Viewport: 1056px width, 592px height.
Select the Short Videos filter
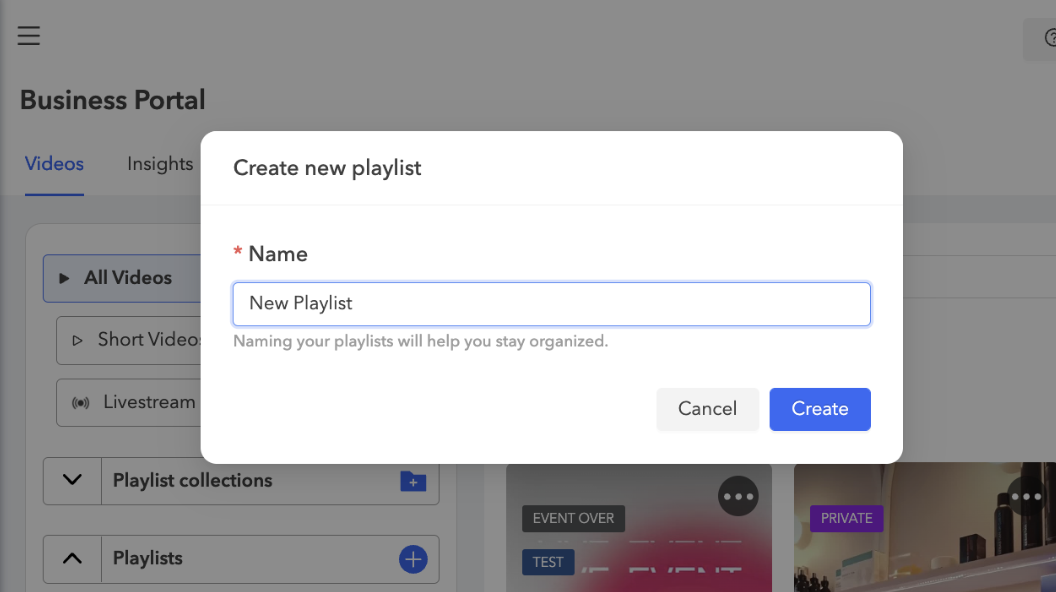129,340
